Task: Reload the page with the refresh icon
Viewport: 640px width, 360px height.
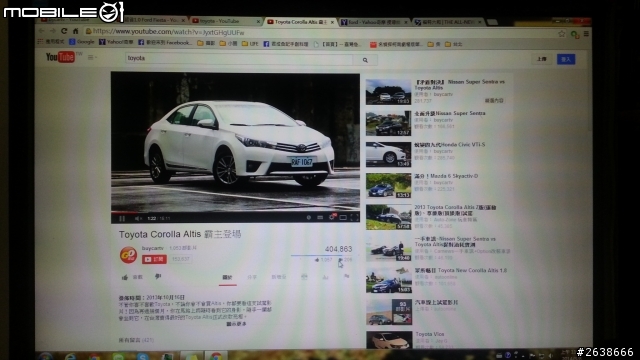Action: [x=64, y=31]
